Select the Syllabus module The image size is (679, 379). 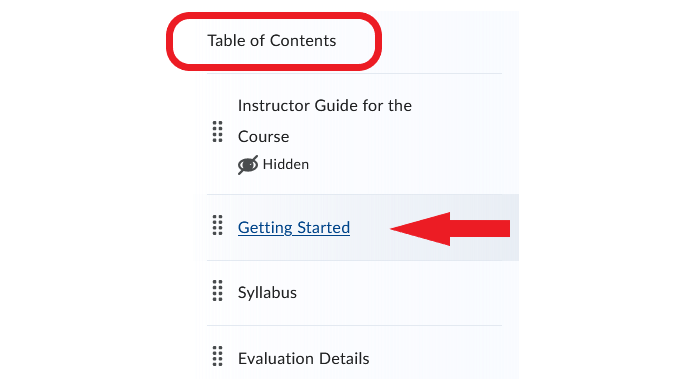tap(267, 293)
